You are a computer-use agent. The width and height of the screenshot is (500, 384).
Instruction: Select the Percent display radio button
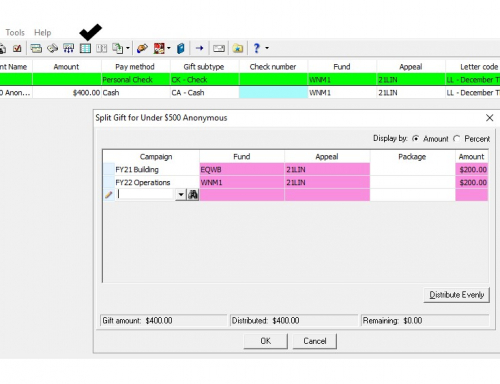(457, 139)
